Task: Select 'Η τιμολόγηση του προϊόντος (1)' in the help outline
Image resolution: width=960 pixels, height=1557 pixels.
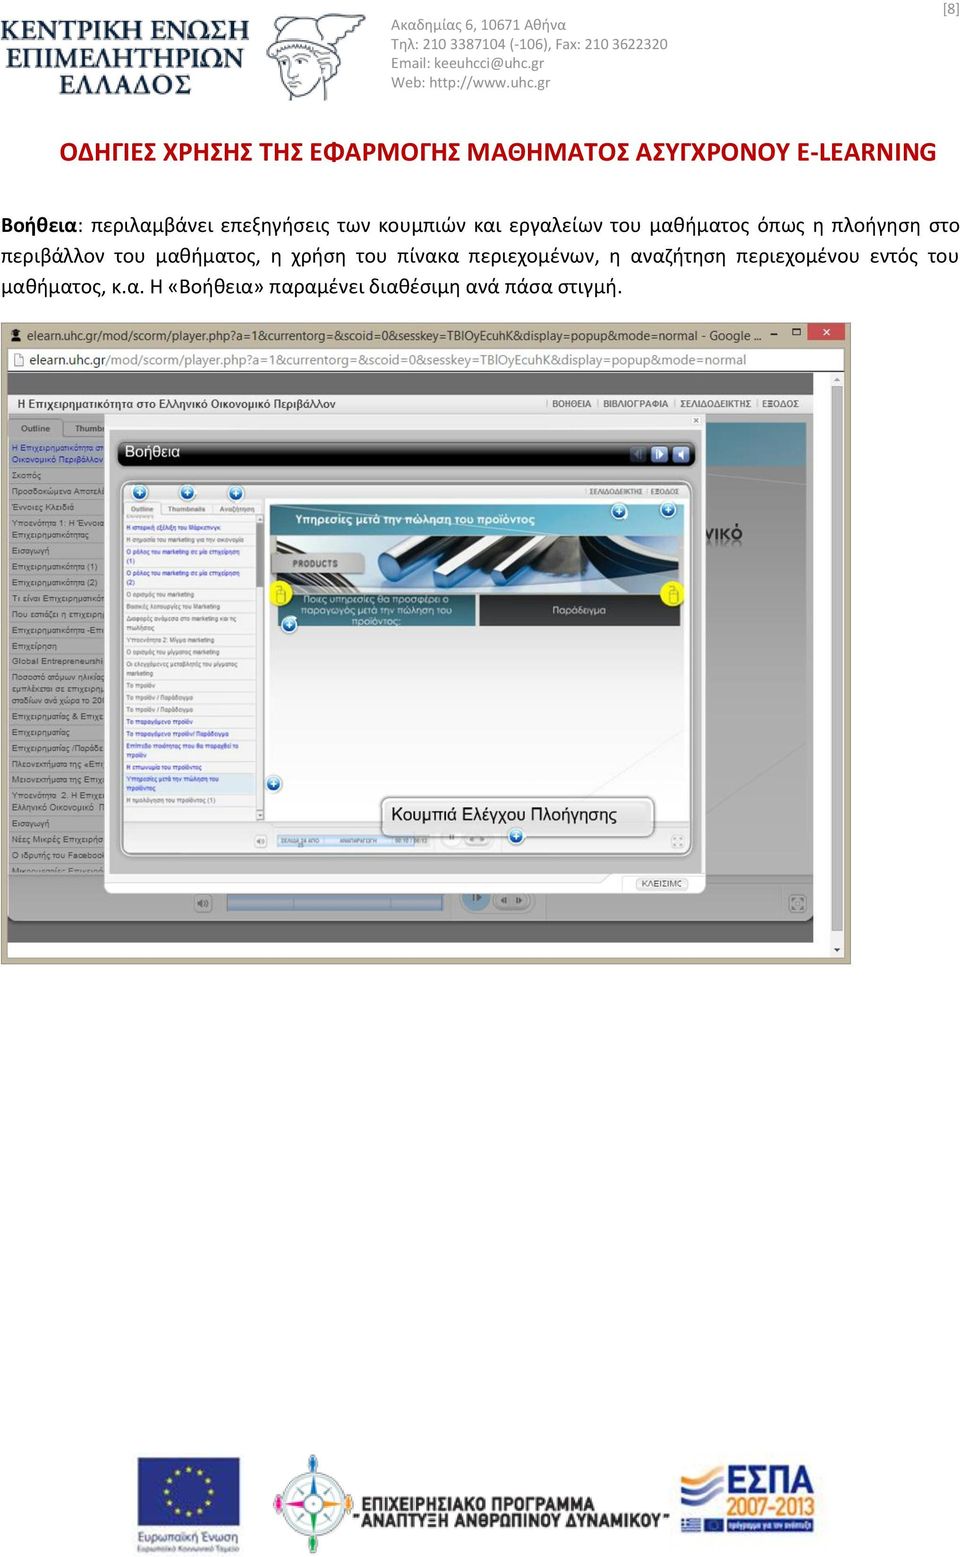Action: [170, 801]
